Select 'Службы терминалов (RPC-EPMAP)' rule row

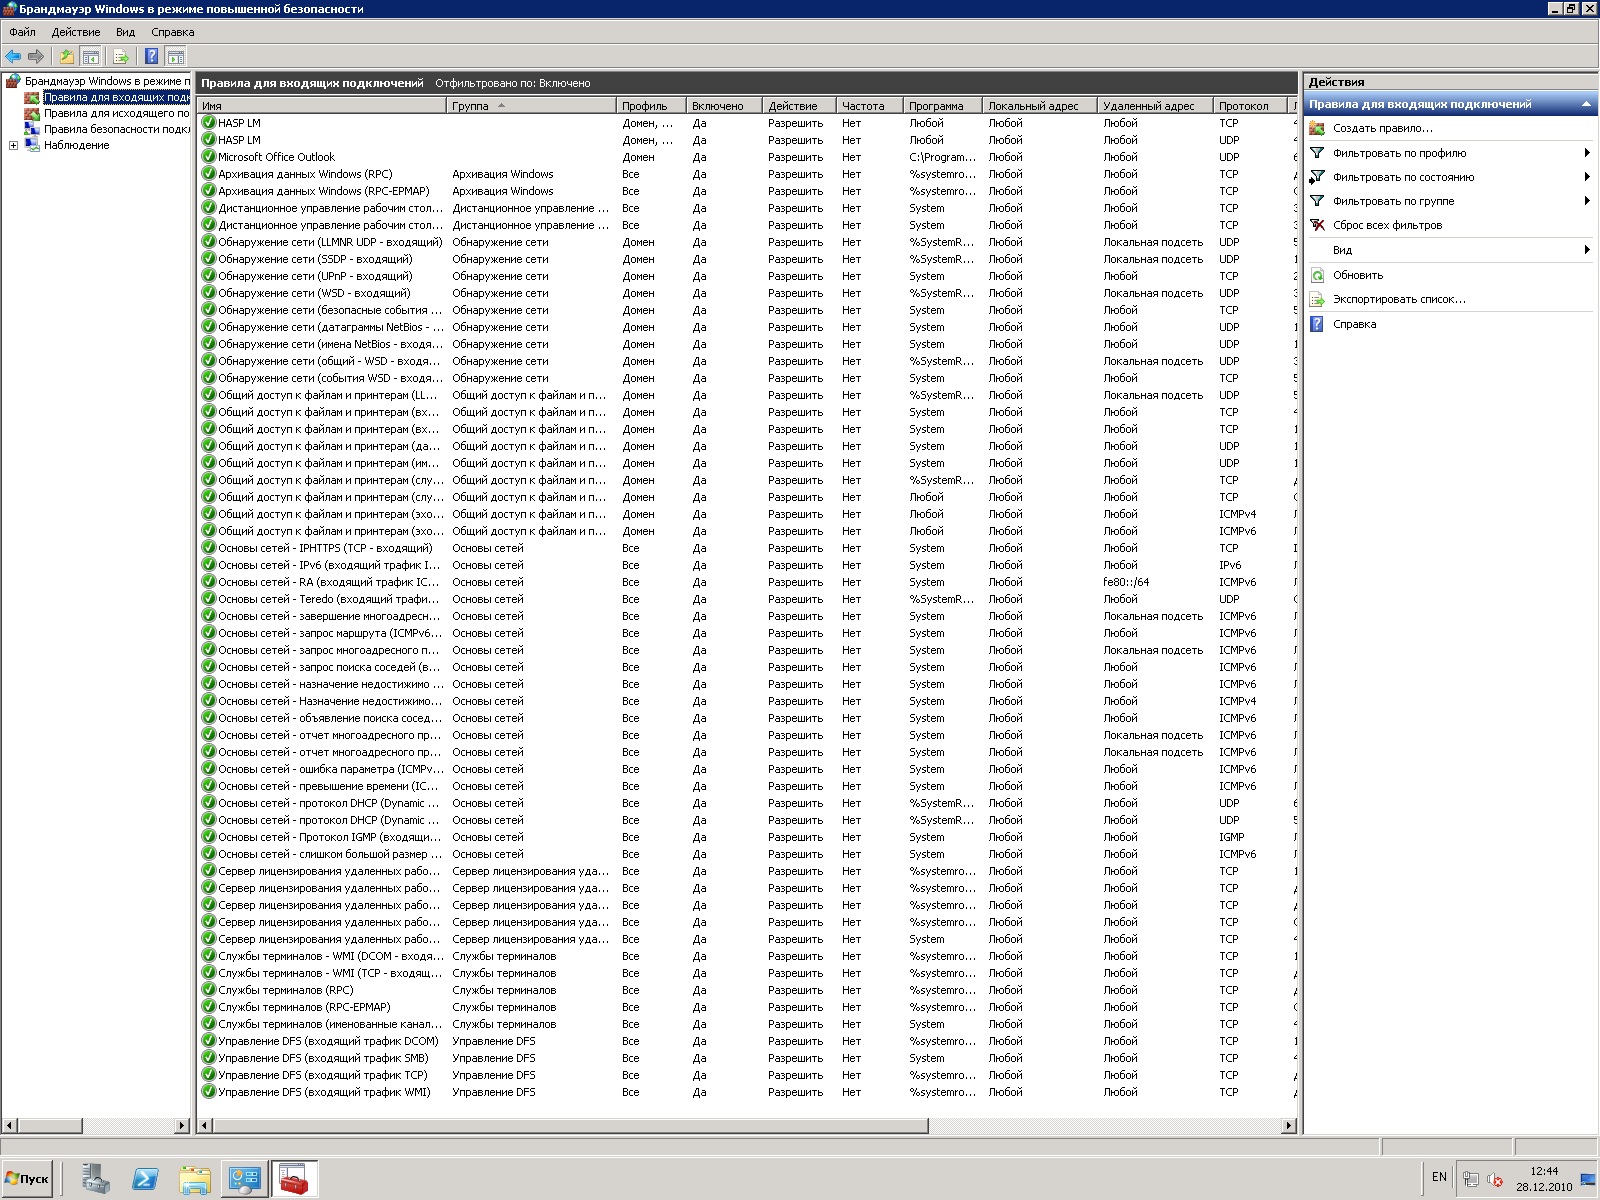click(747, 1007)
